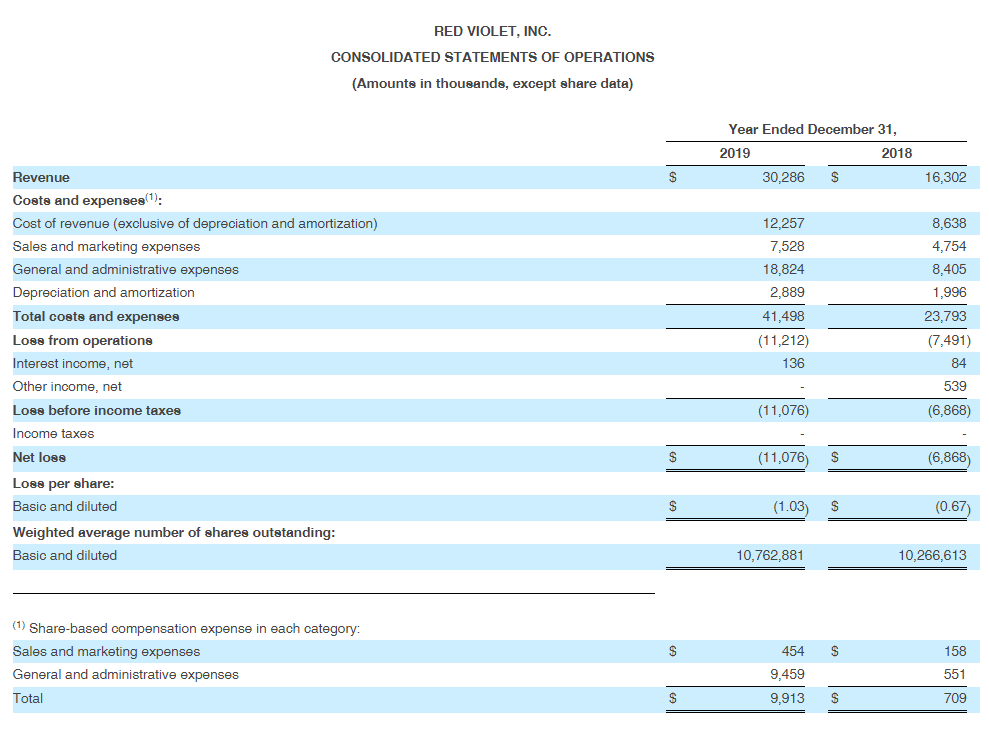
Task: Click the RED VIOLET, INC. title
Action: [492, 32]
